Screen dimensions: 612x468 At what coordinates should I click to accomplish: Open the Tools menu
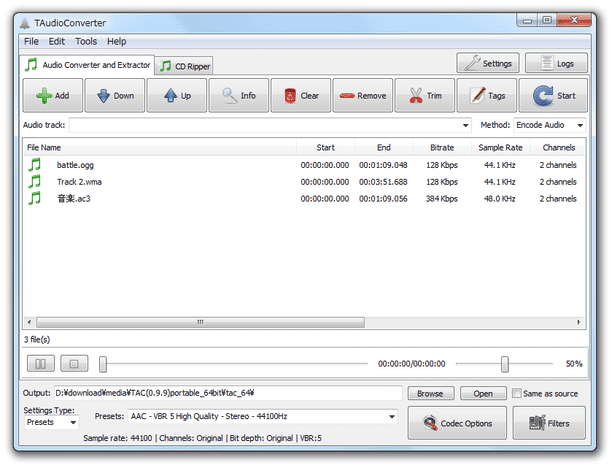pyautogui.click(x=86, y=41)
